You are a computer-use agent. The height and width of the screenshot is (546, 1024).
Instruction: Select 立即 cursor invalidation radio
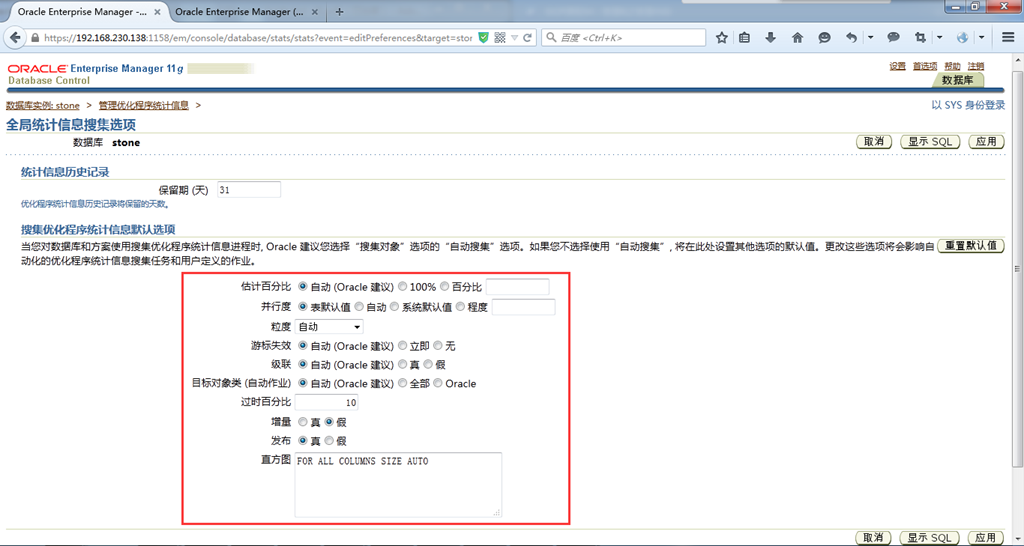[403, 345]
